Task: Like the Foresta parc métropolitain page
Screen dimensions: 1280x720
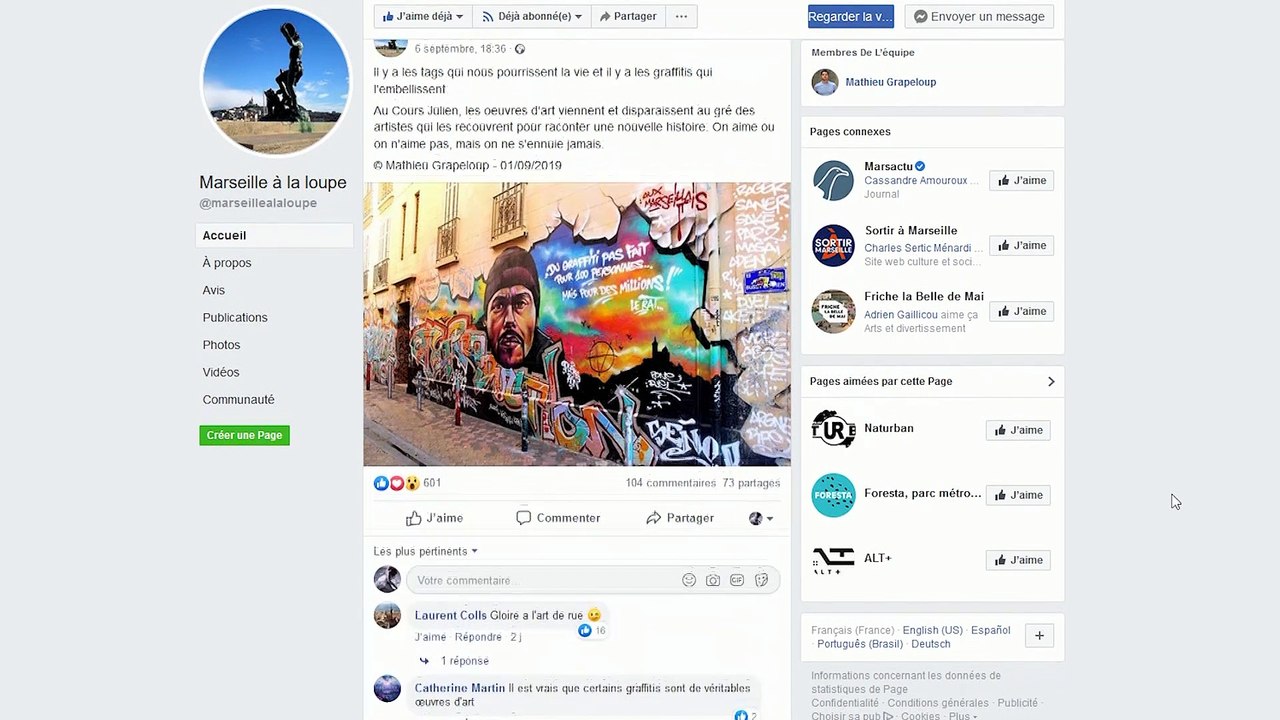Action: coord(1018,495)
